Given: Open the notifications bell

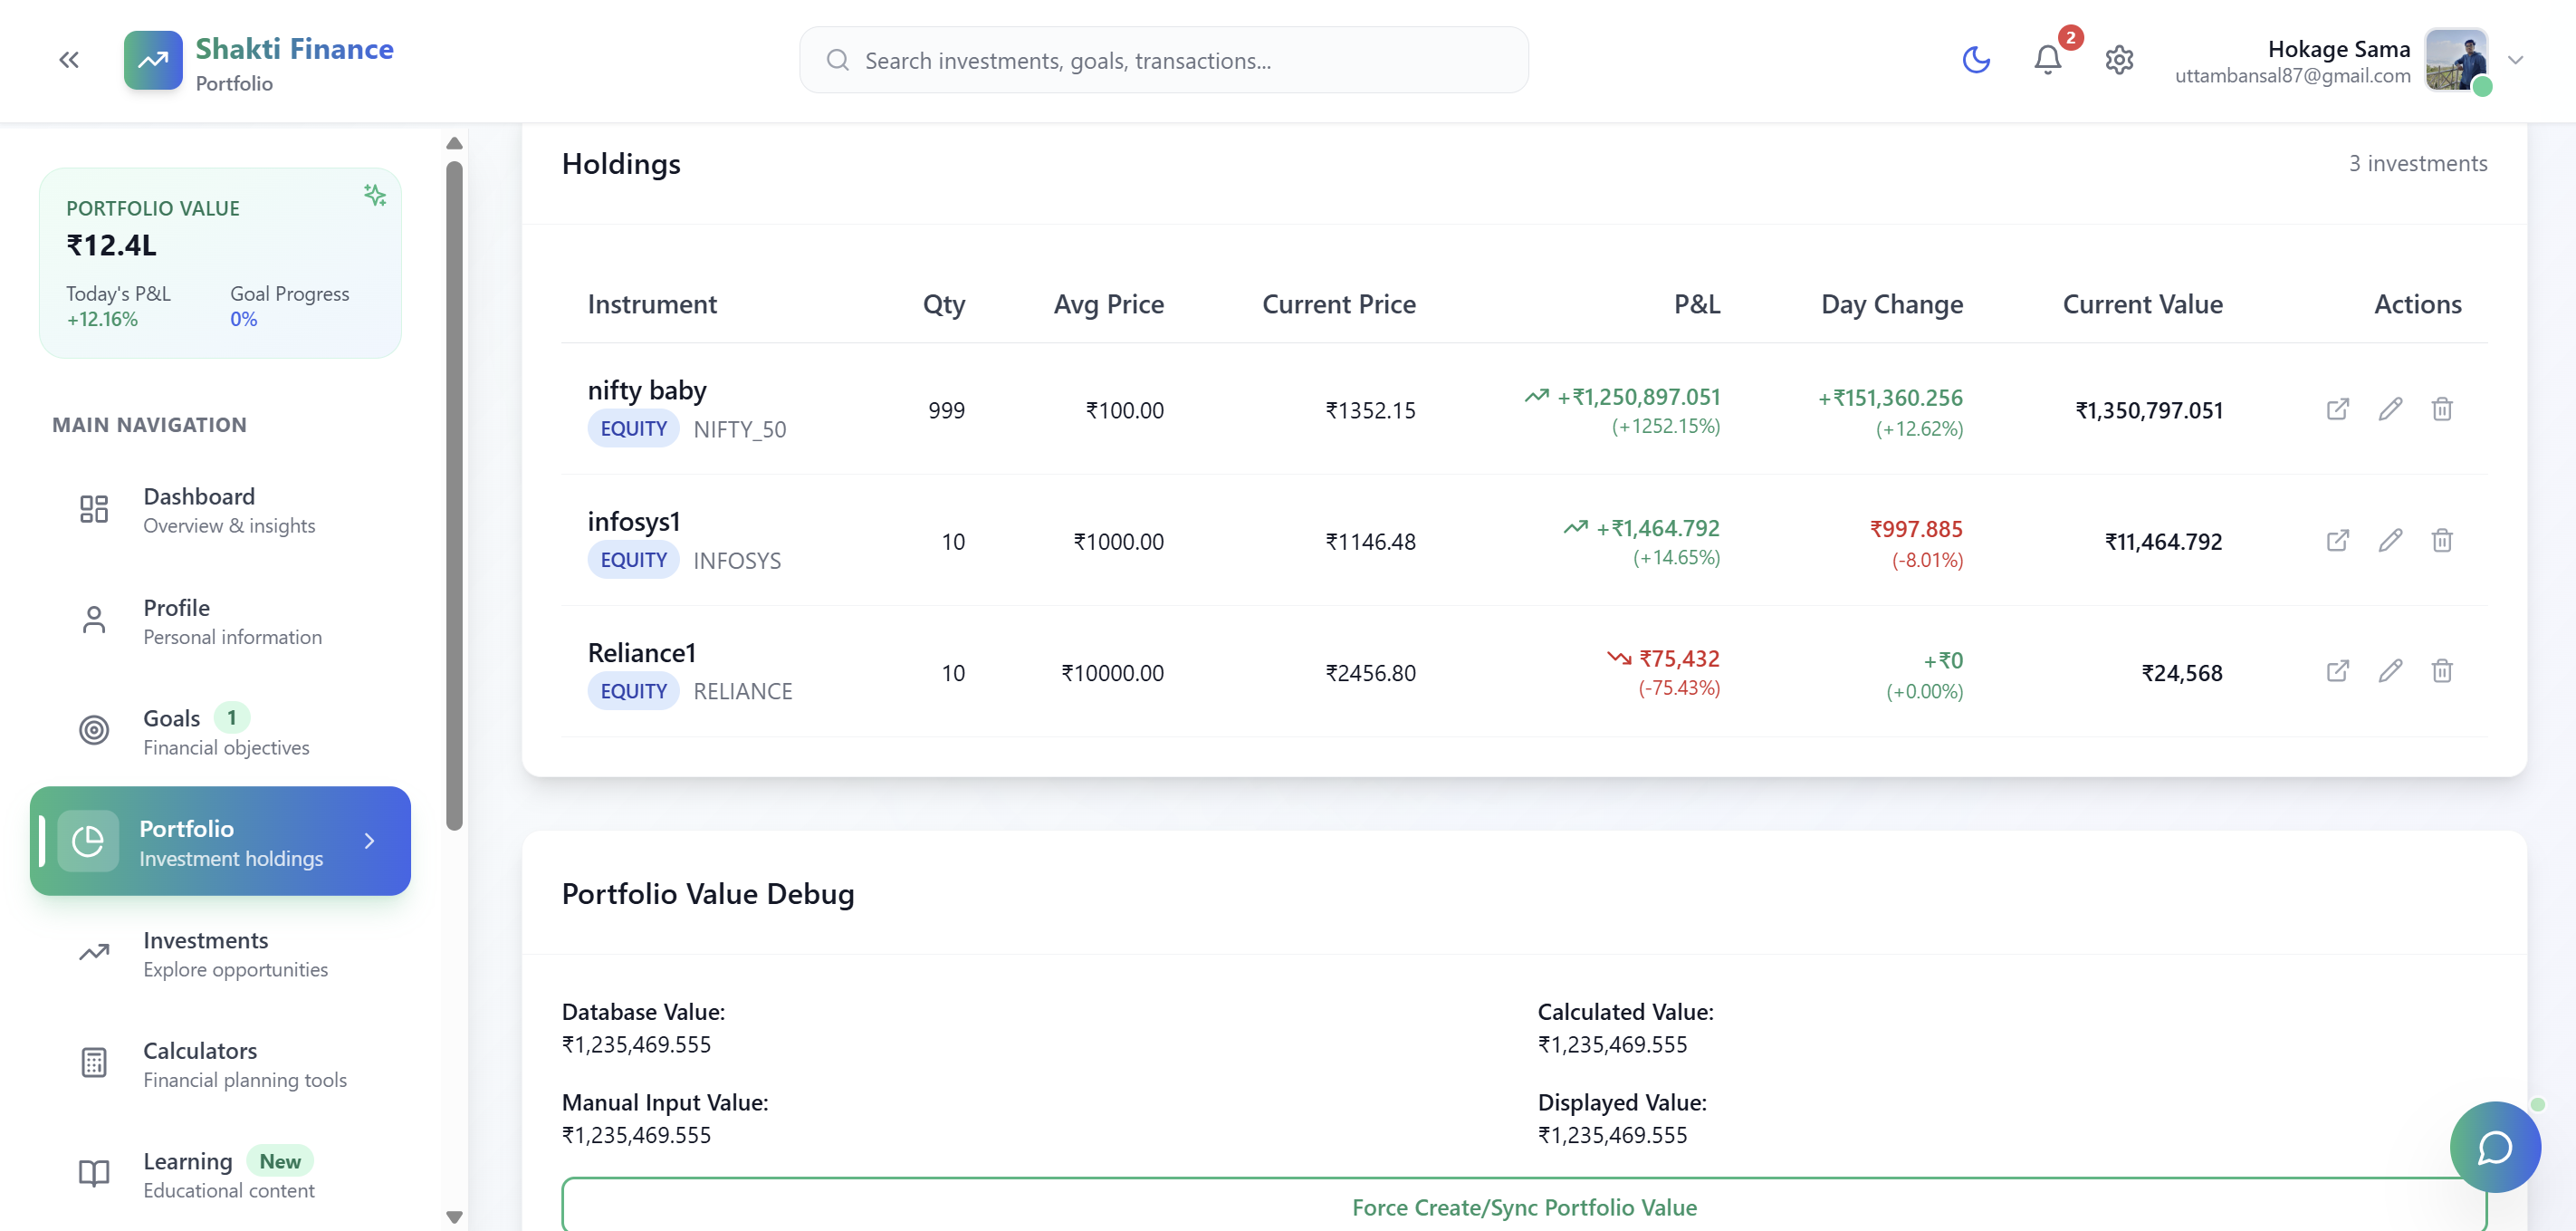Looking at the screenshot, I should (2047, 60).
